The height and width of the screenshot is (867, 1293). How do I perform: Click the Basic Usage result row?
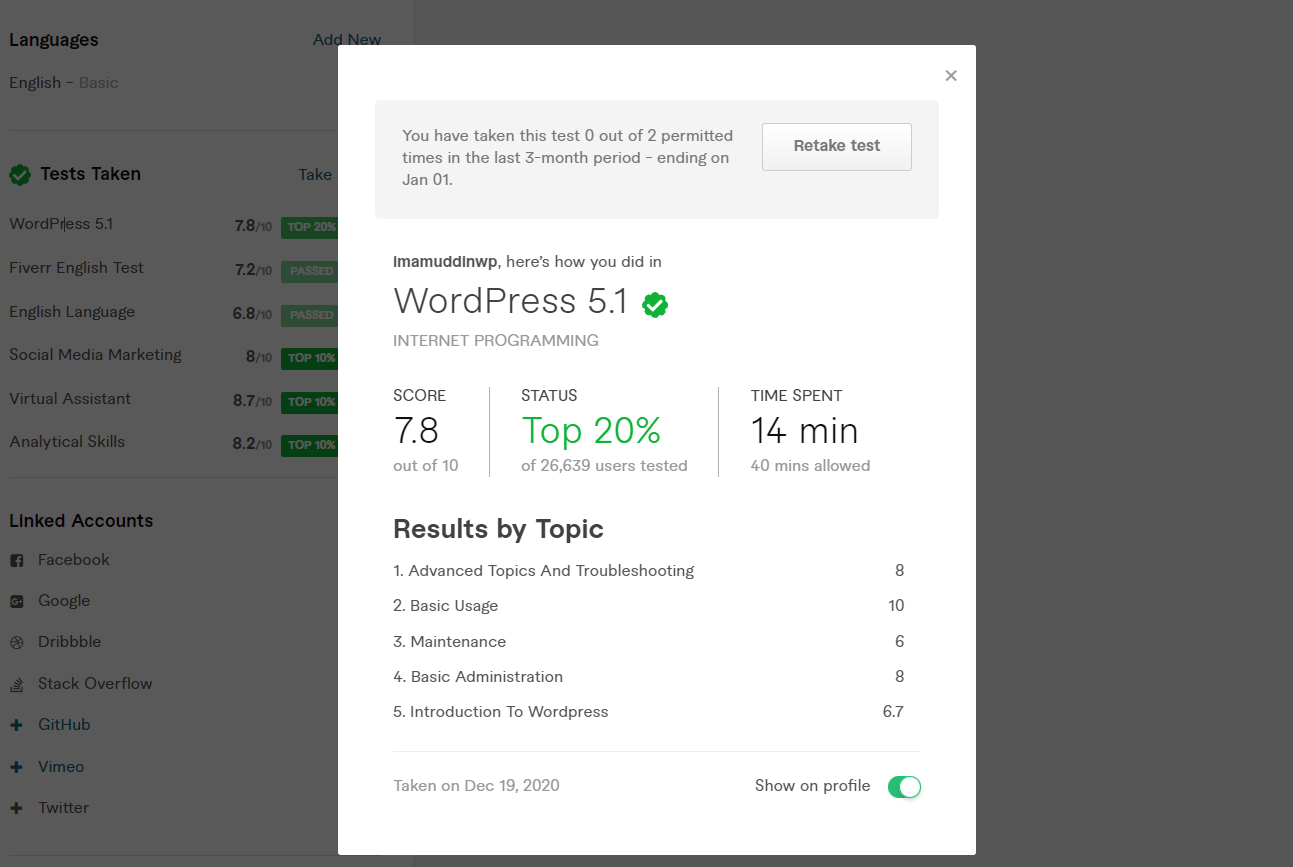(x=649, y=606)
